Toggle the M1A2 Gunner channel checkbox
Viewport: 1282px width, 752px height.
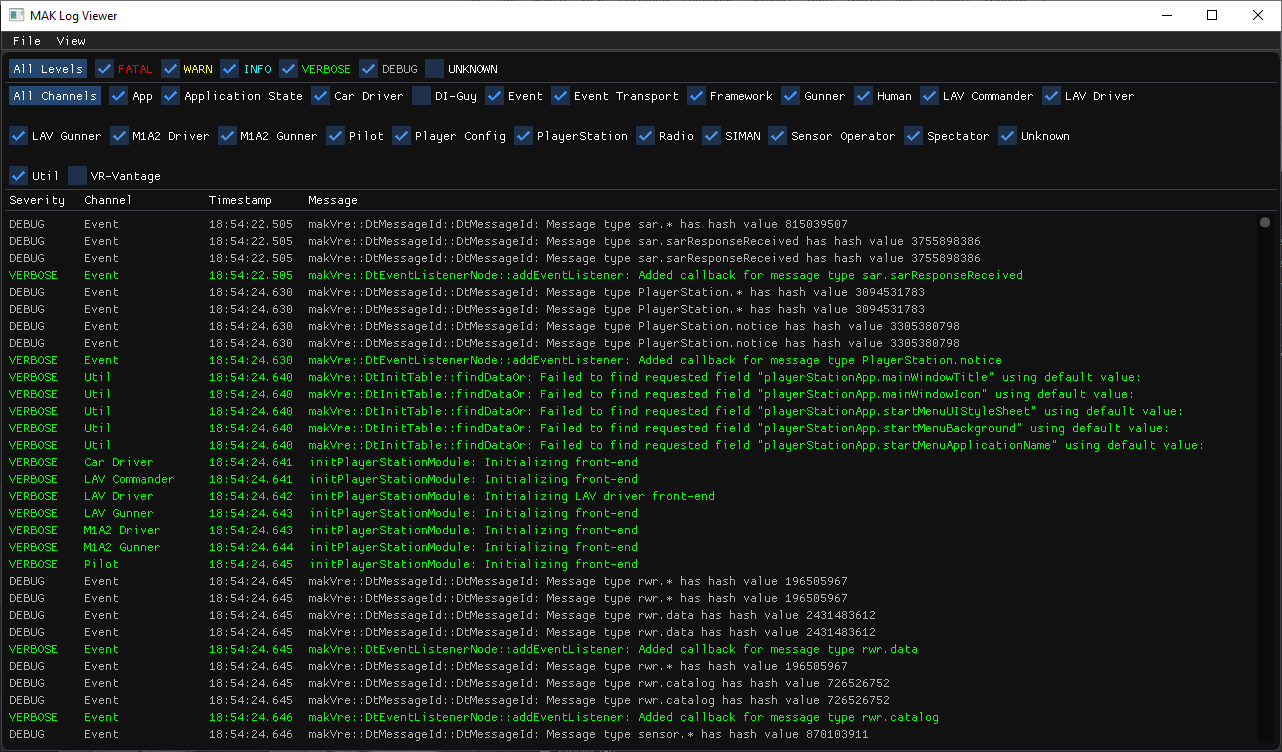point(226,136)
